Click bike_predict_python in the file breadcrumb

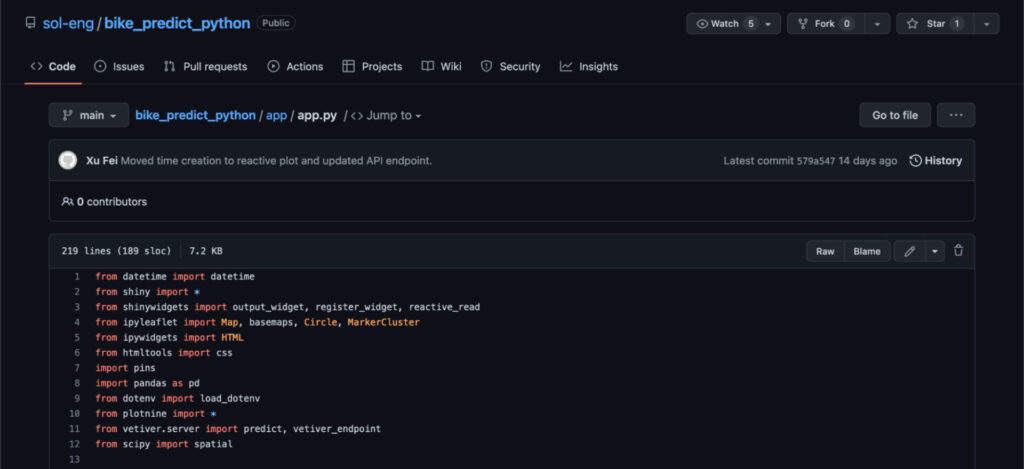point(195,115)
